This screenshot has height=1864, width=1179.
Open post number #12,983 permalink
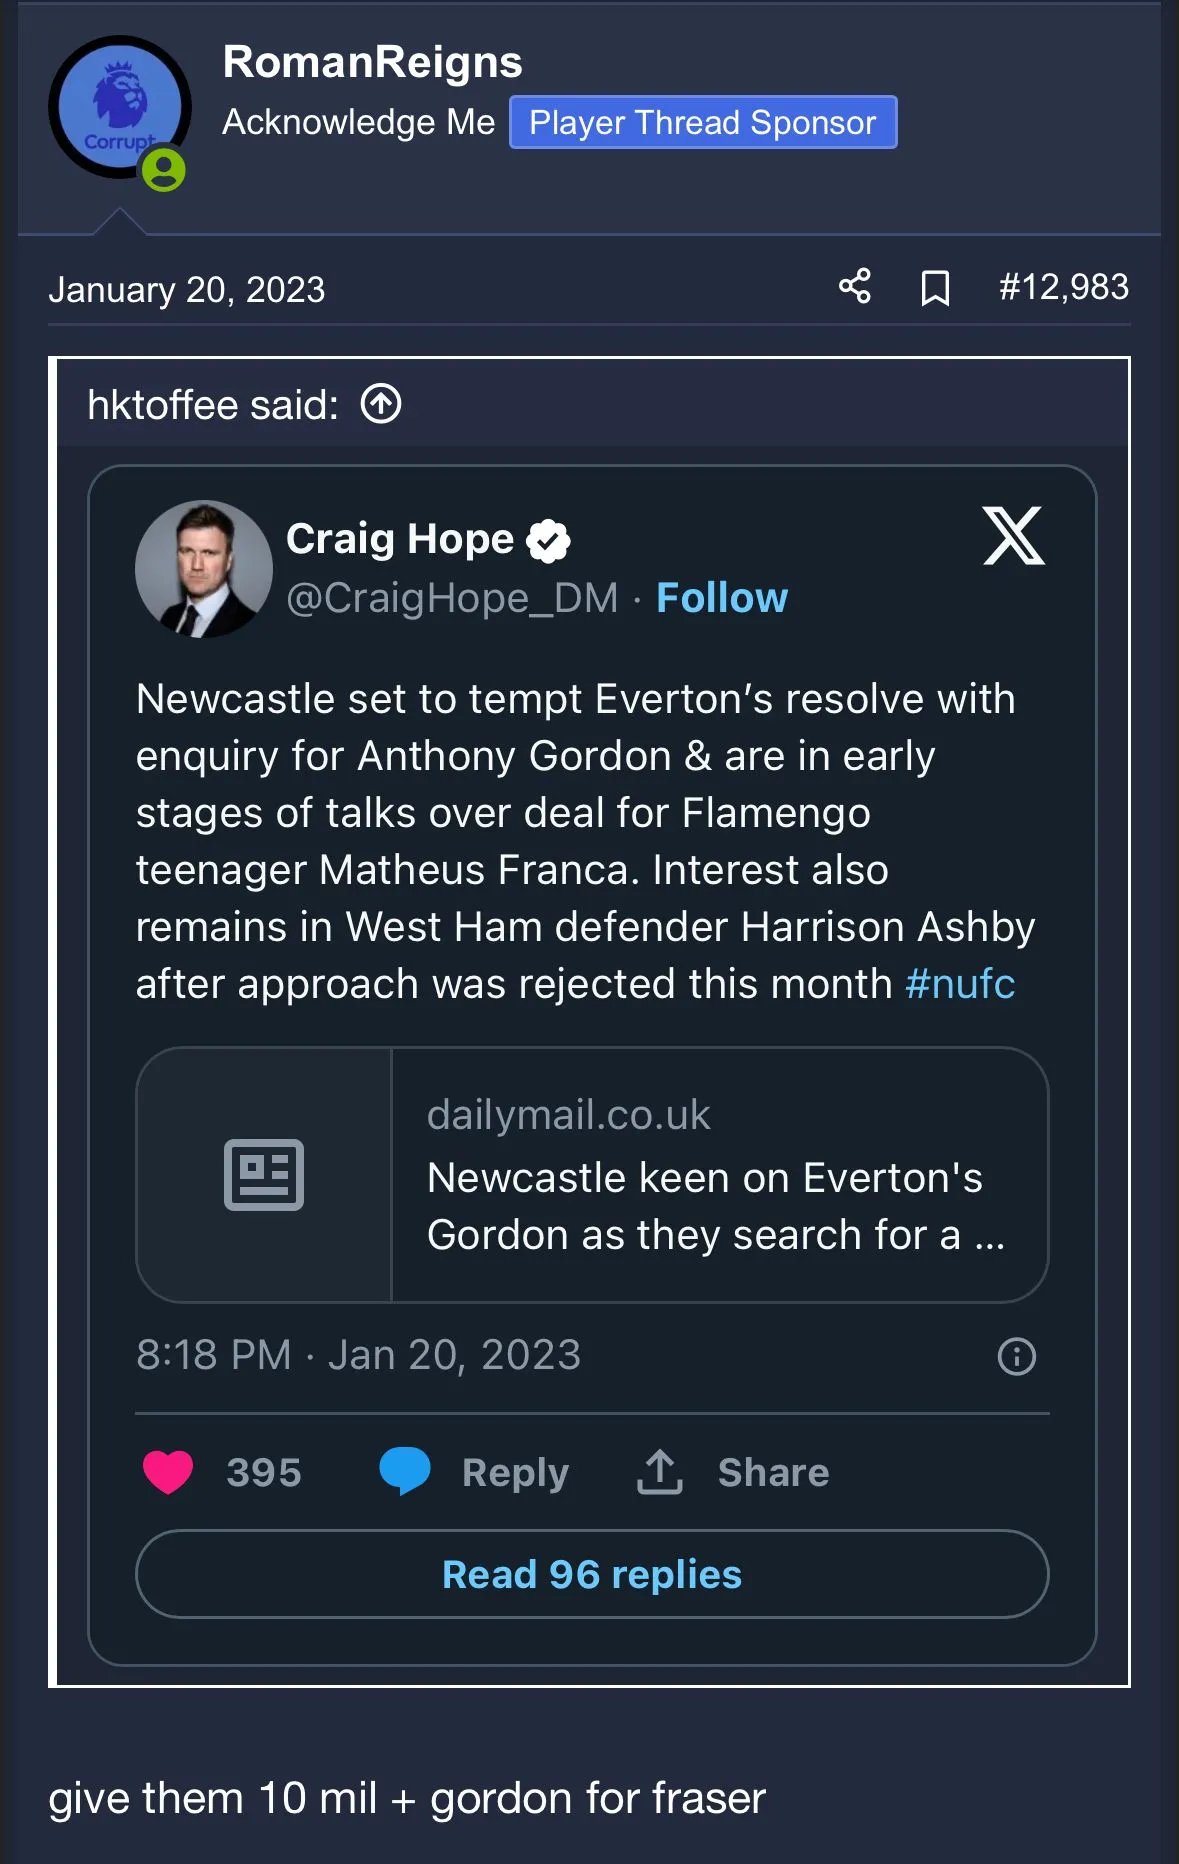pyautogui.click(x=1064, y=287)
